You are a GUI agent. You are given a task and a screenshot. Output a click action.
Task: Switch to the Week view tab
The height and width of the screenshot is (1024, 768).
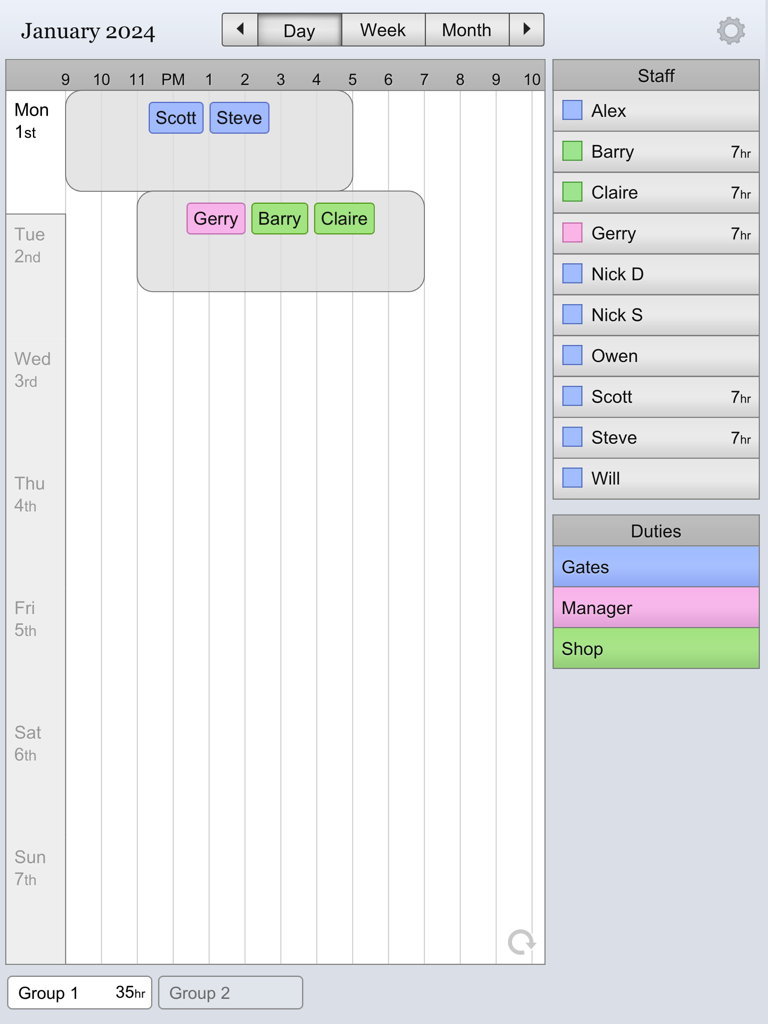pyautogui.click(x=383, y=30)
